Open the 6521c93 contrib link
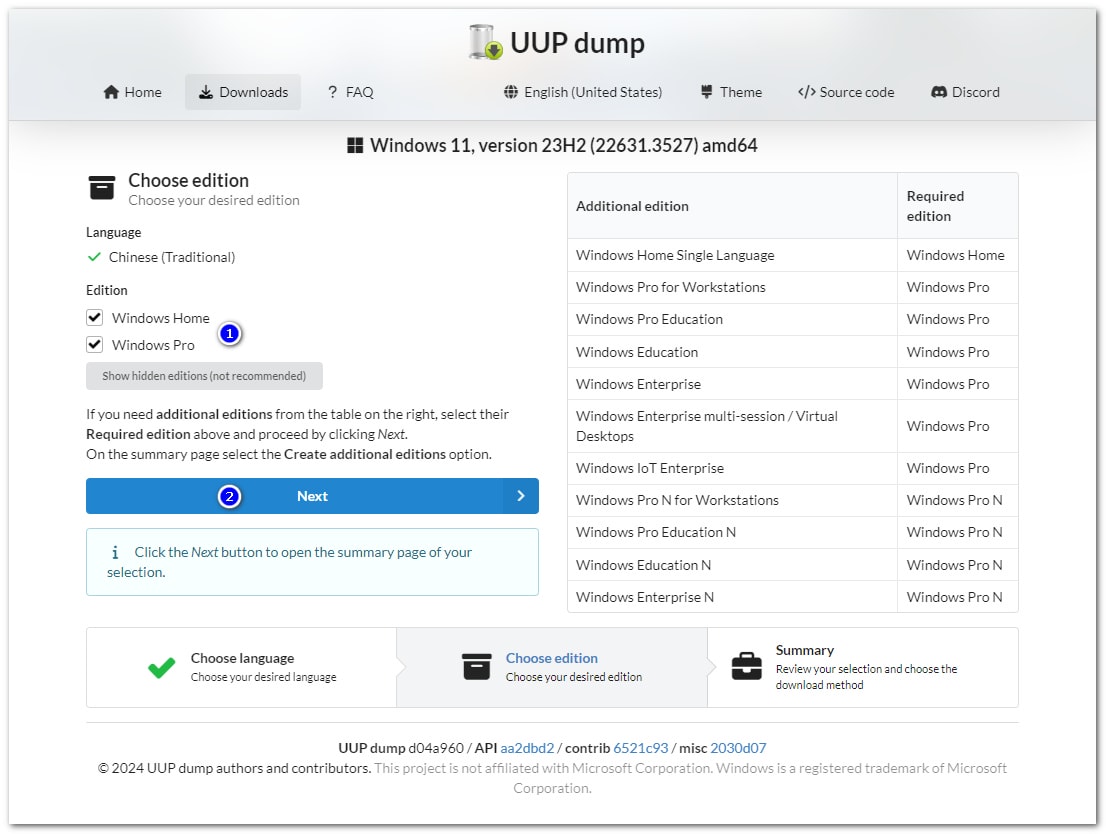 (640, 748)
